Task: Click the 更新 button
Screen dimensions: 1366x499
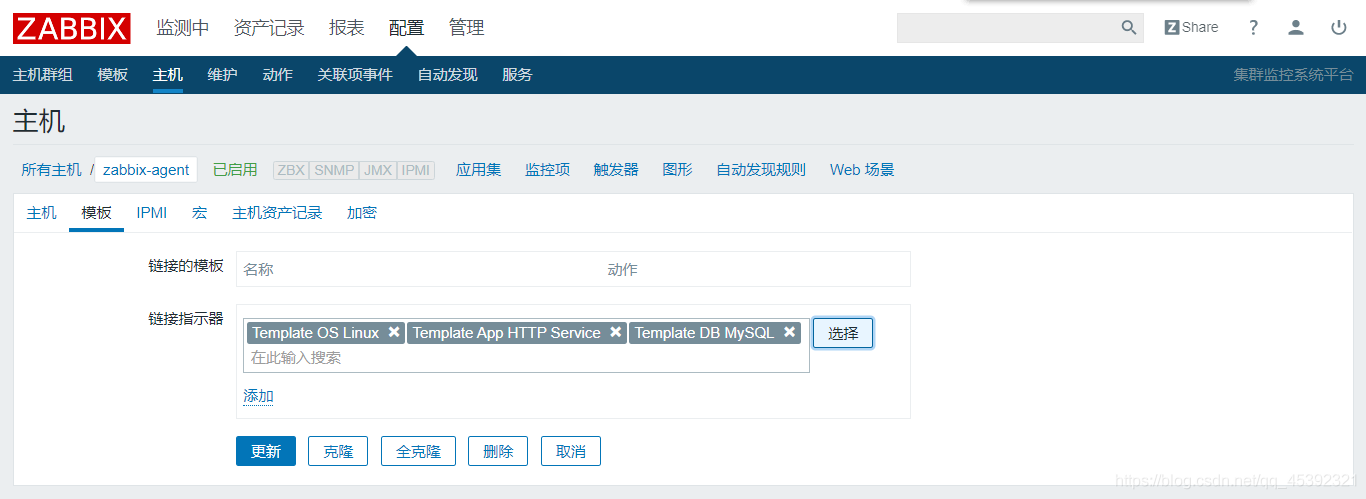Action: tap(266, 451)
